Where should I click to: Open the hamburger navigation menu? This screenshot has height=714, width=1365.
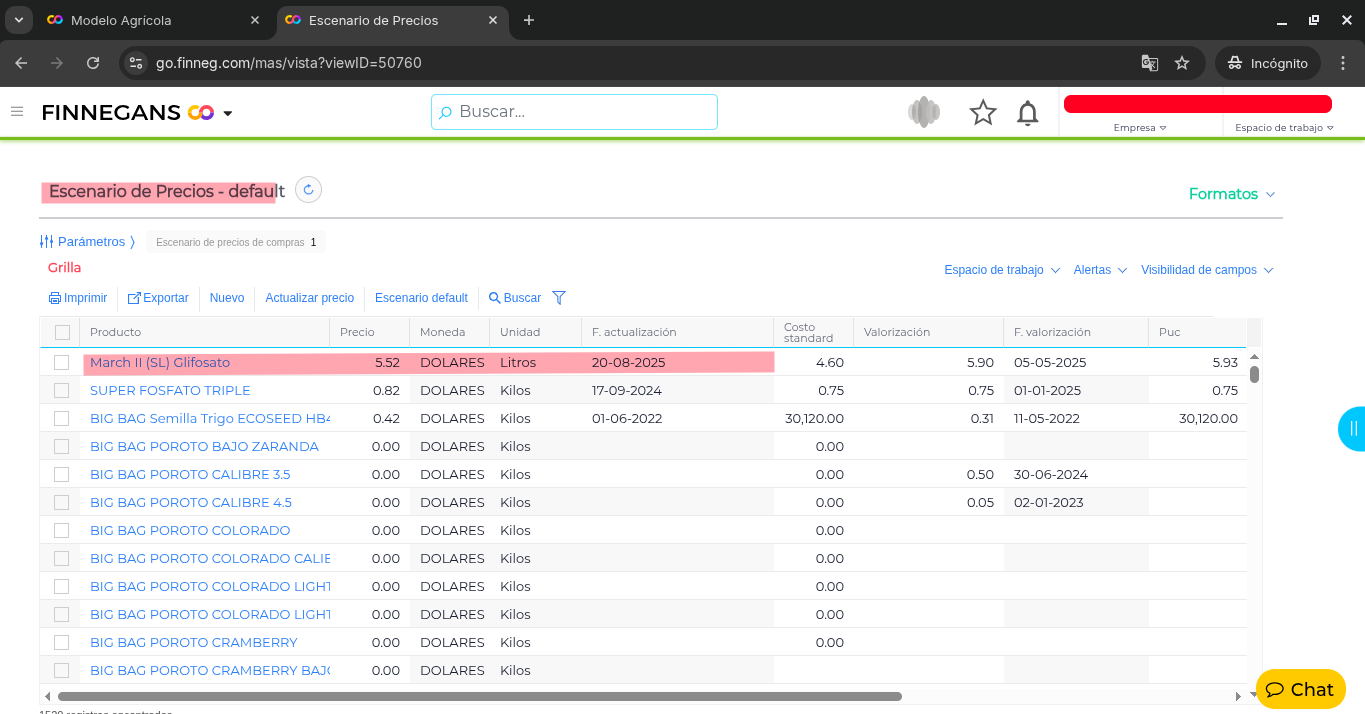[x=17, y=112]
